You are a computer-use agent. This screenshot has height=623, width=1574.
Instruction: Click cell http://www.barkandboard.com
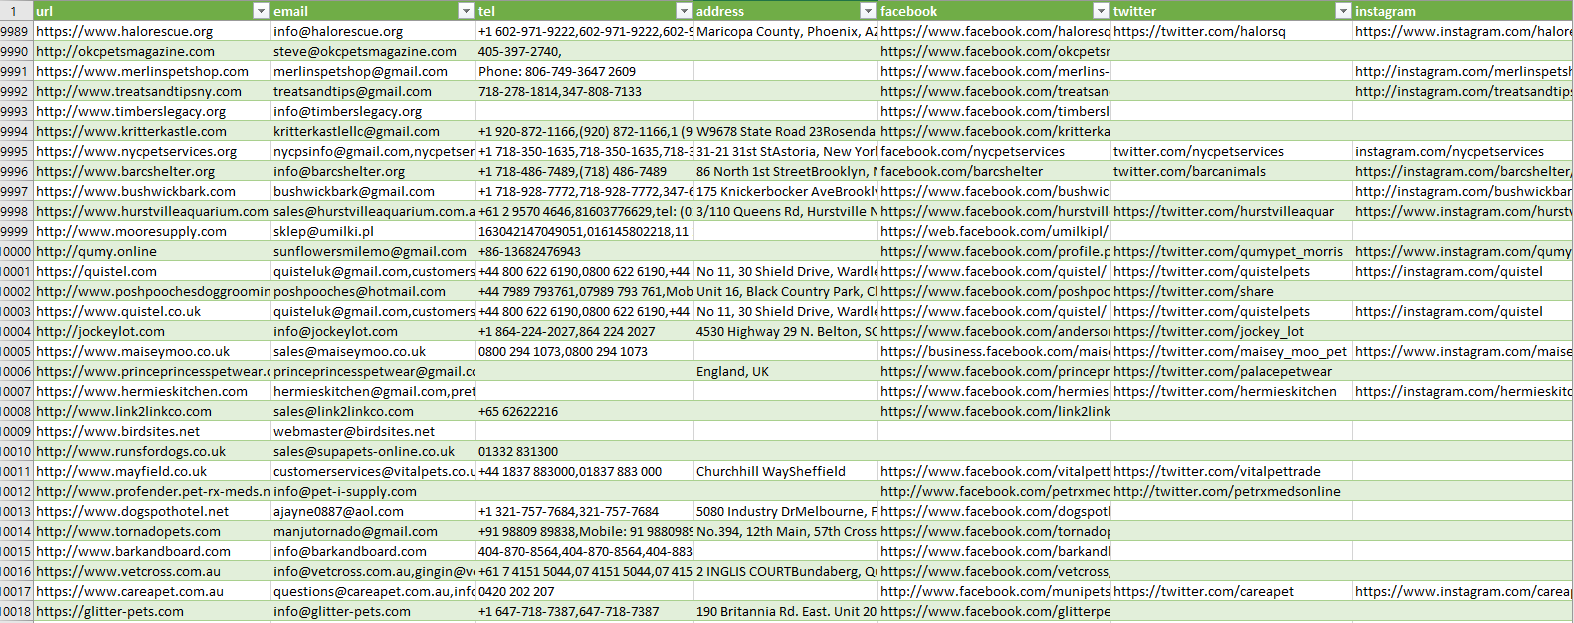(x=152, y=551)
